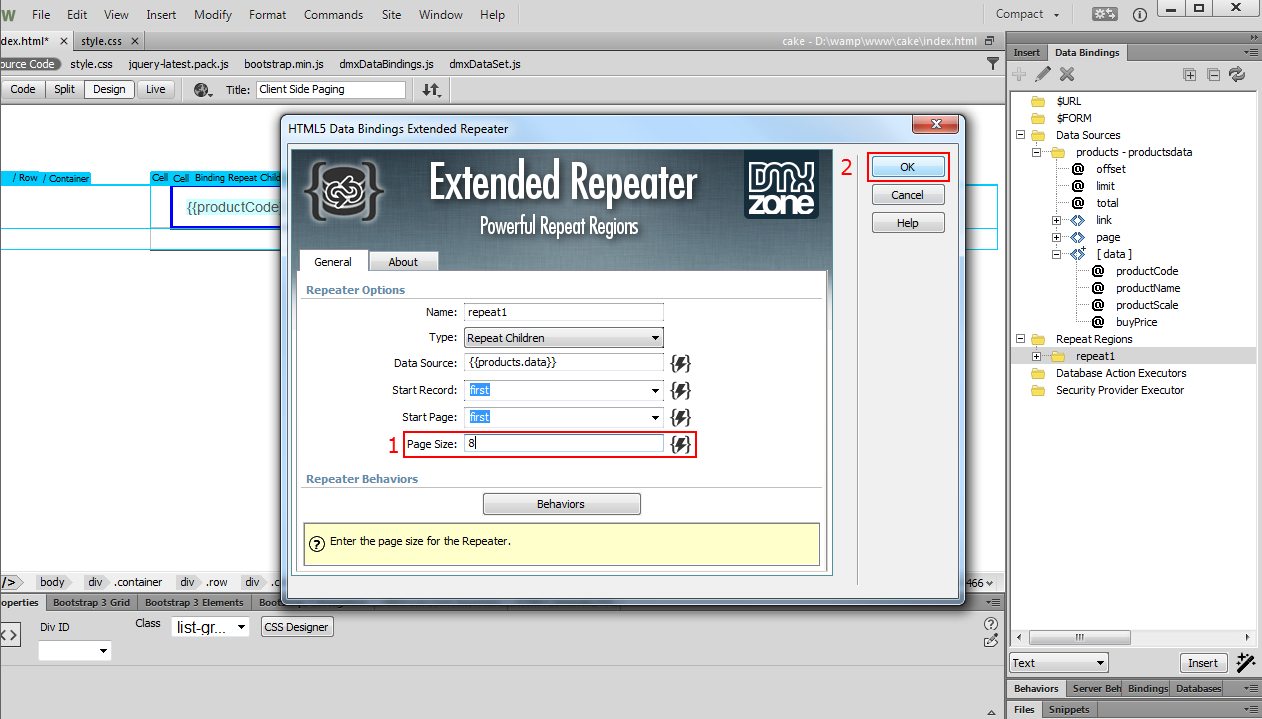
Task: Click the Help button in the dialog
Action: click(908, 223)
